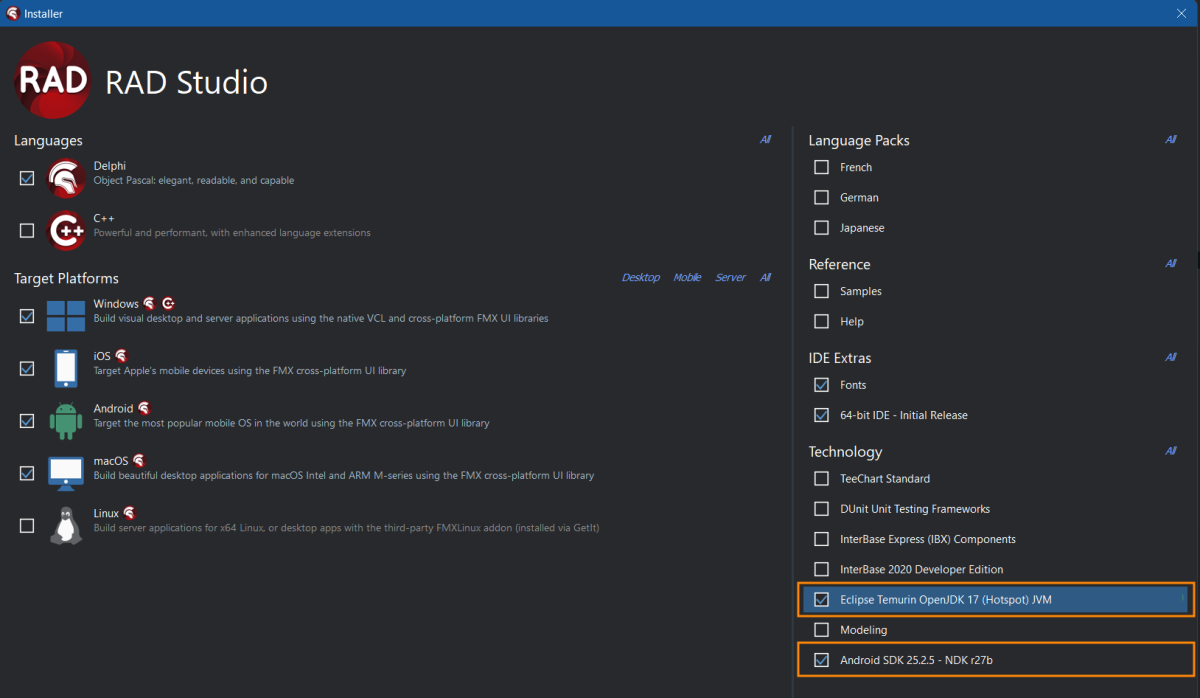
Task: Click the Windows platform logo icon
Action: click(x=67, y=316)
